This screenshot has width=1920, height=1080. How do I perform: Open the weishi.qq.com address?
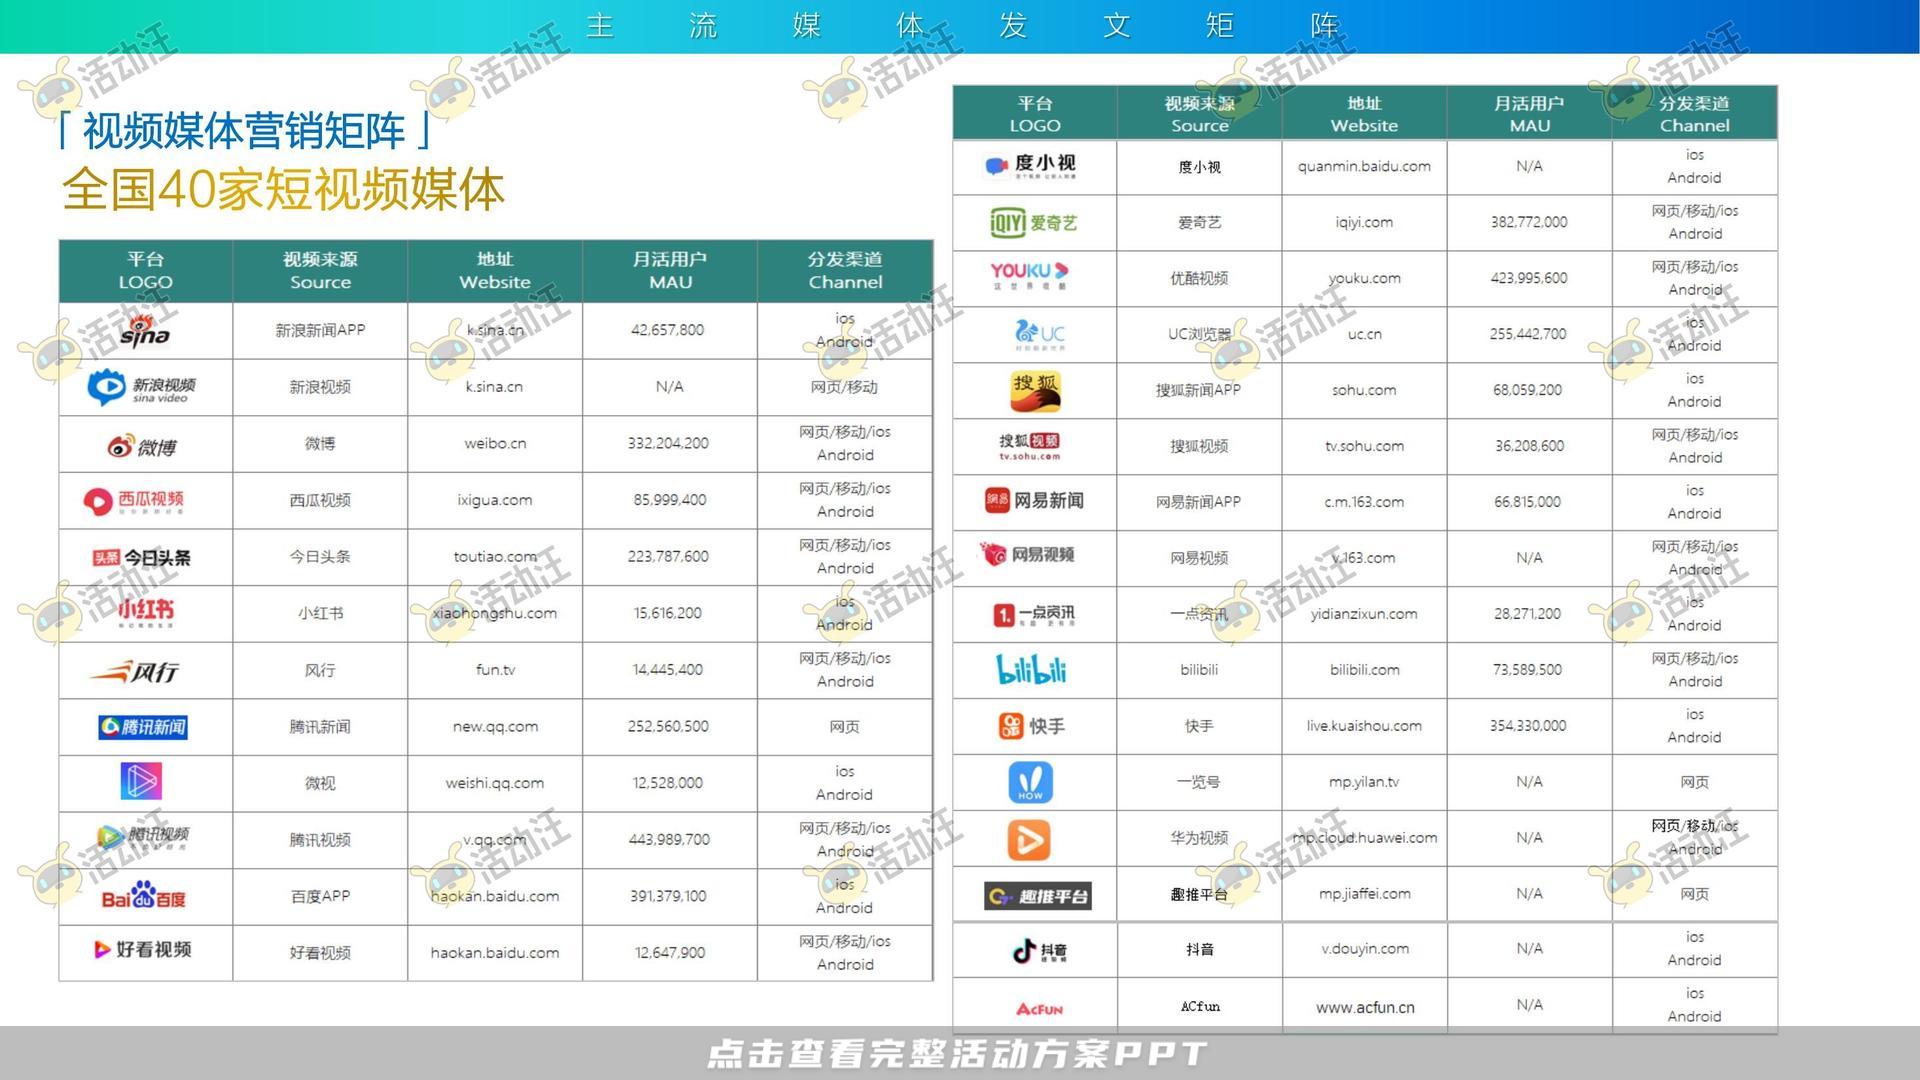[495, 783]
